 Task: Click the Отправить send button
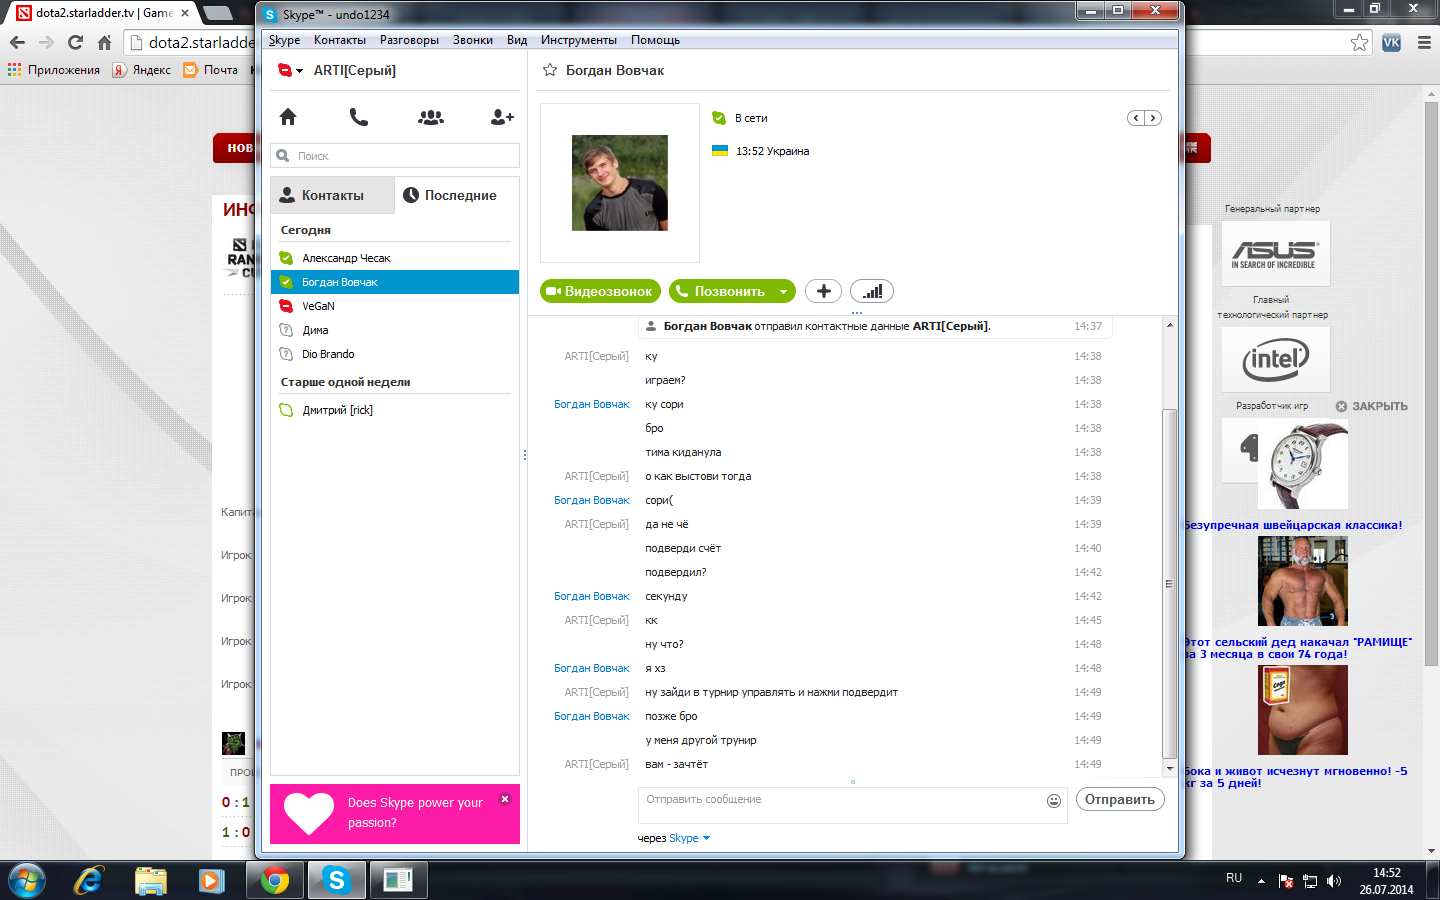(x=1120, y=799)
